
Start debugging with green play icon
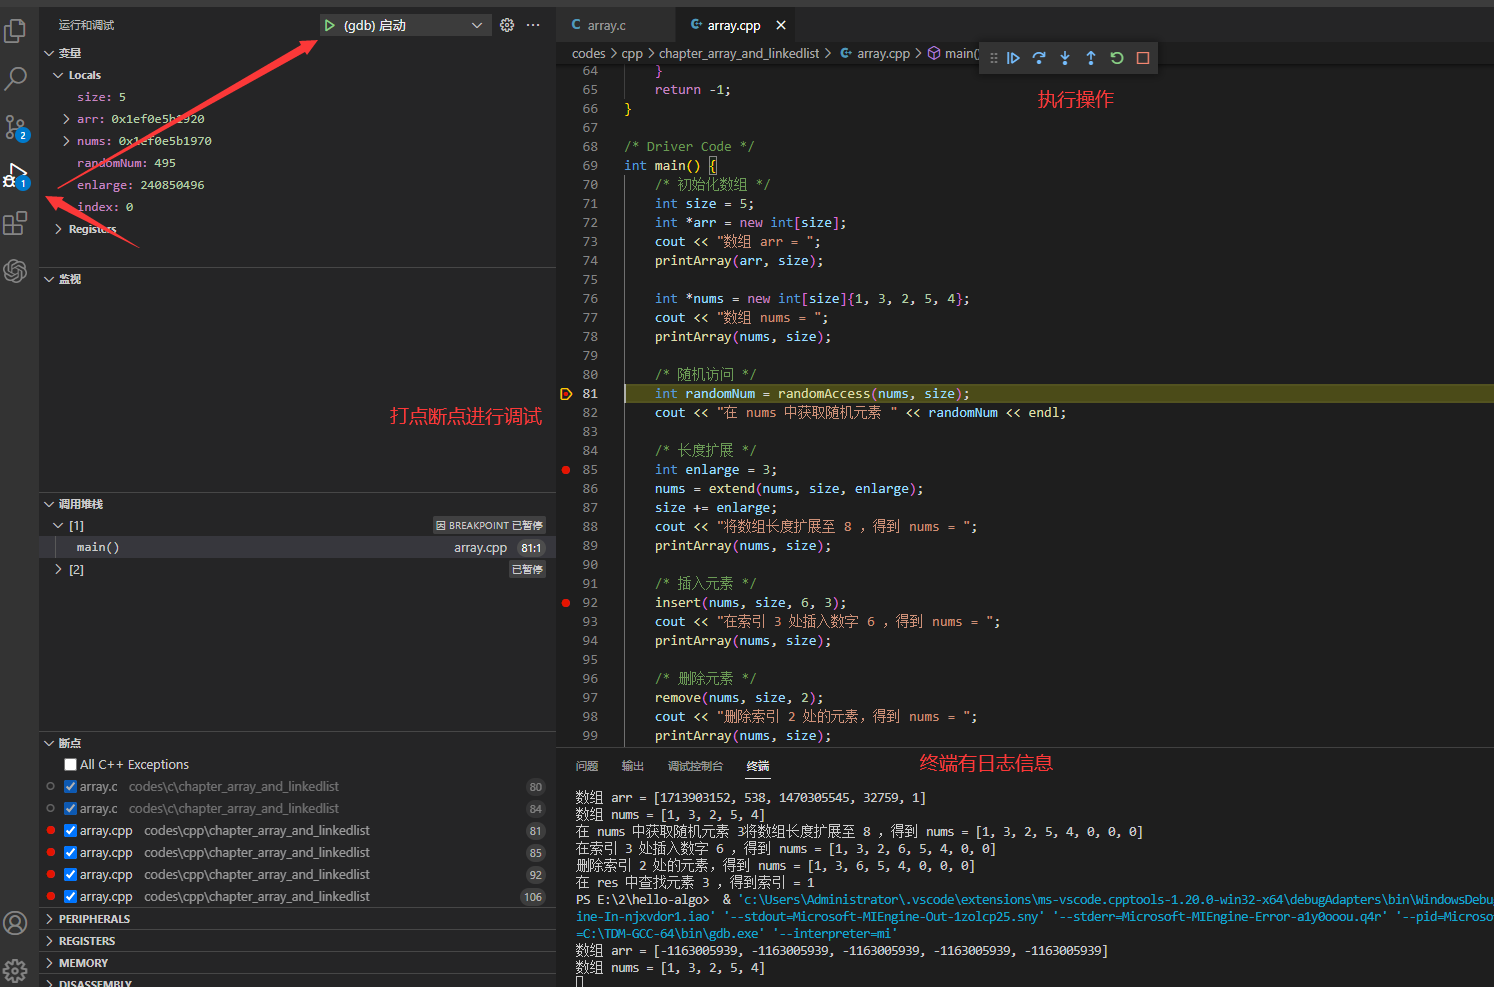pos(329,25)
